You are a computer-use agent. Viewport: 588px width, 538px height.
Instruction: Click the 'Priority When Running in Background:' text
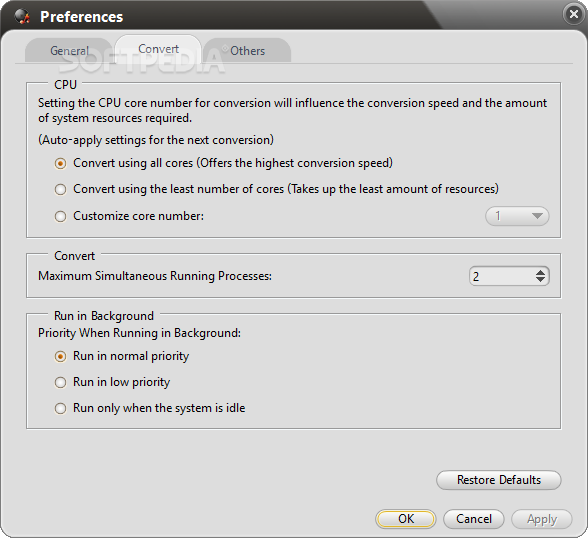pos(139,333)
